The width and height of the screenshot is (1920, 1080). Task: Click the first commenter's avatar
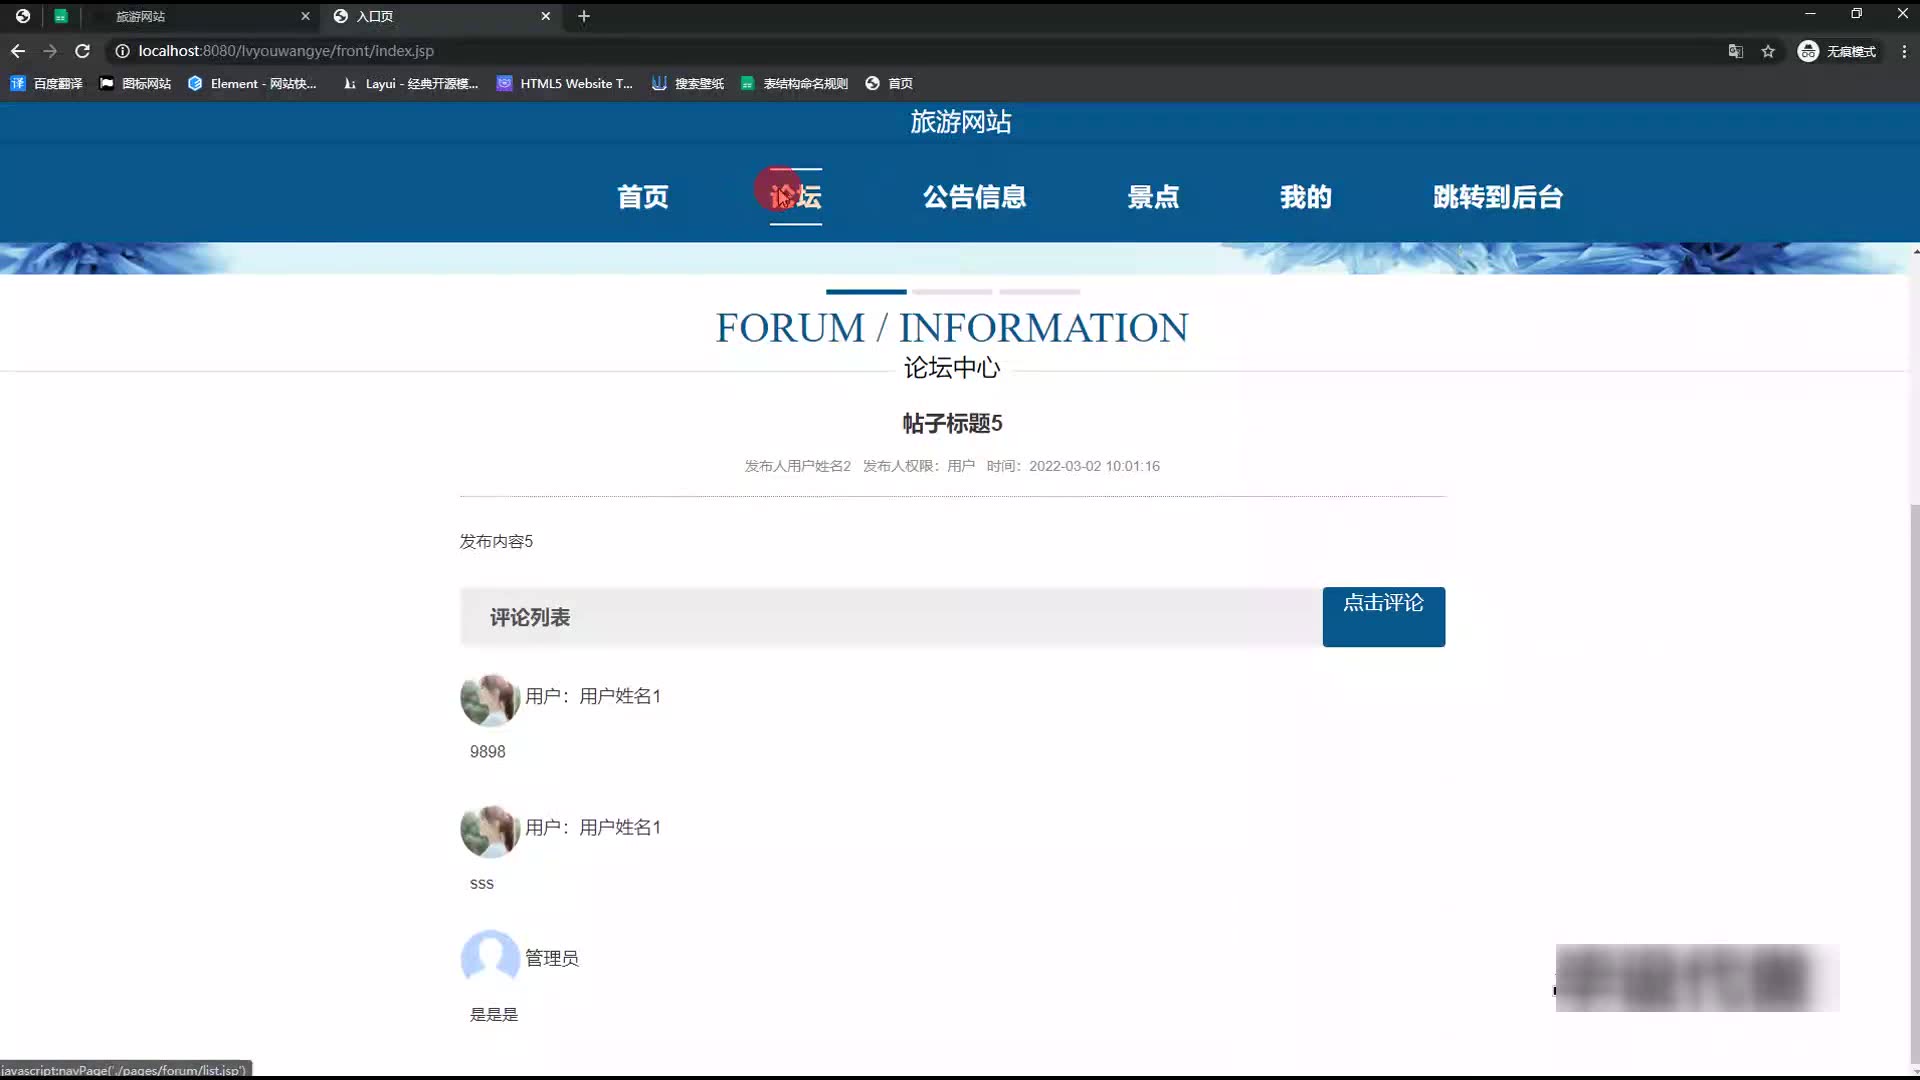489,699
